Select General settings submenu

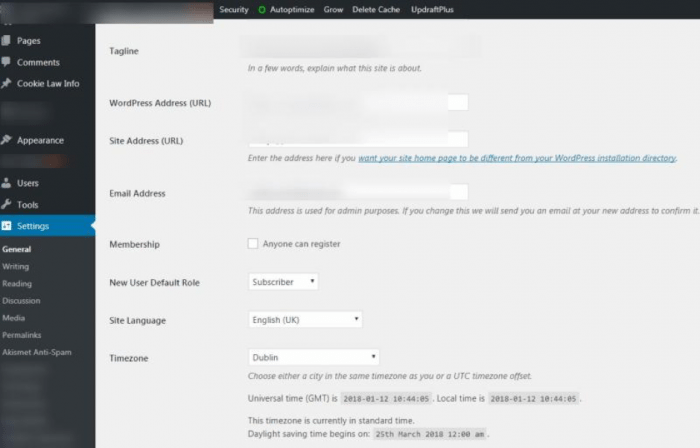(17, 249)
